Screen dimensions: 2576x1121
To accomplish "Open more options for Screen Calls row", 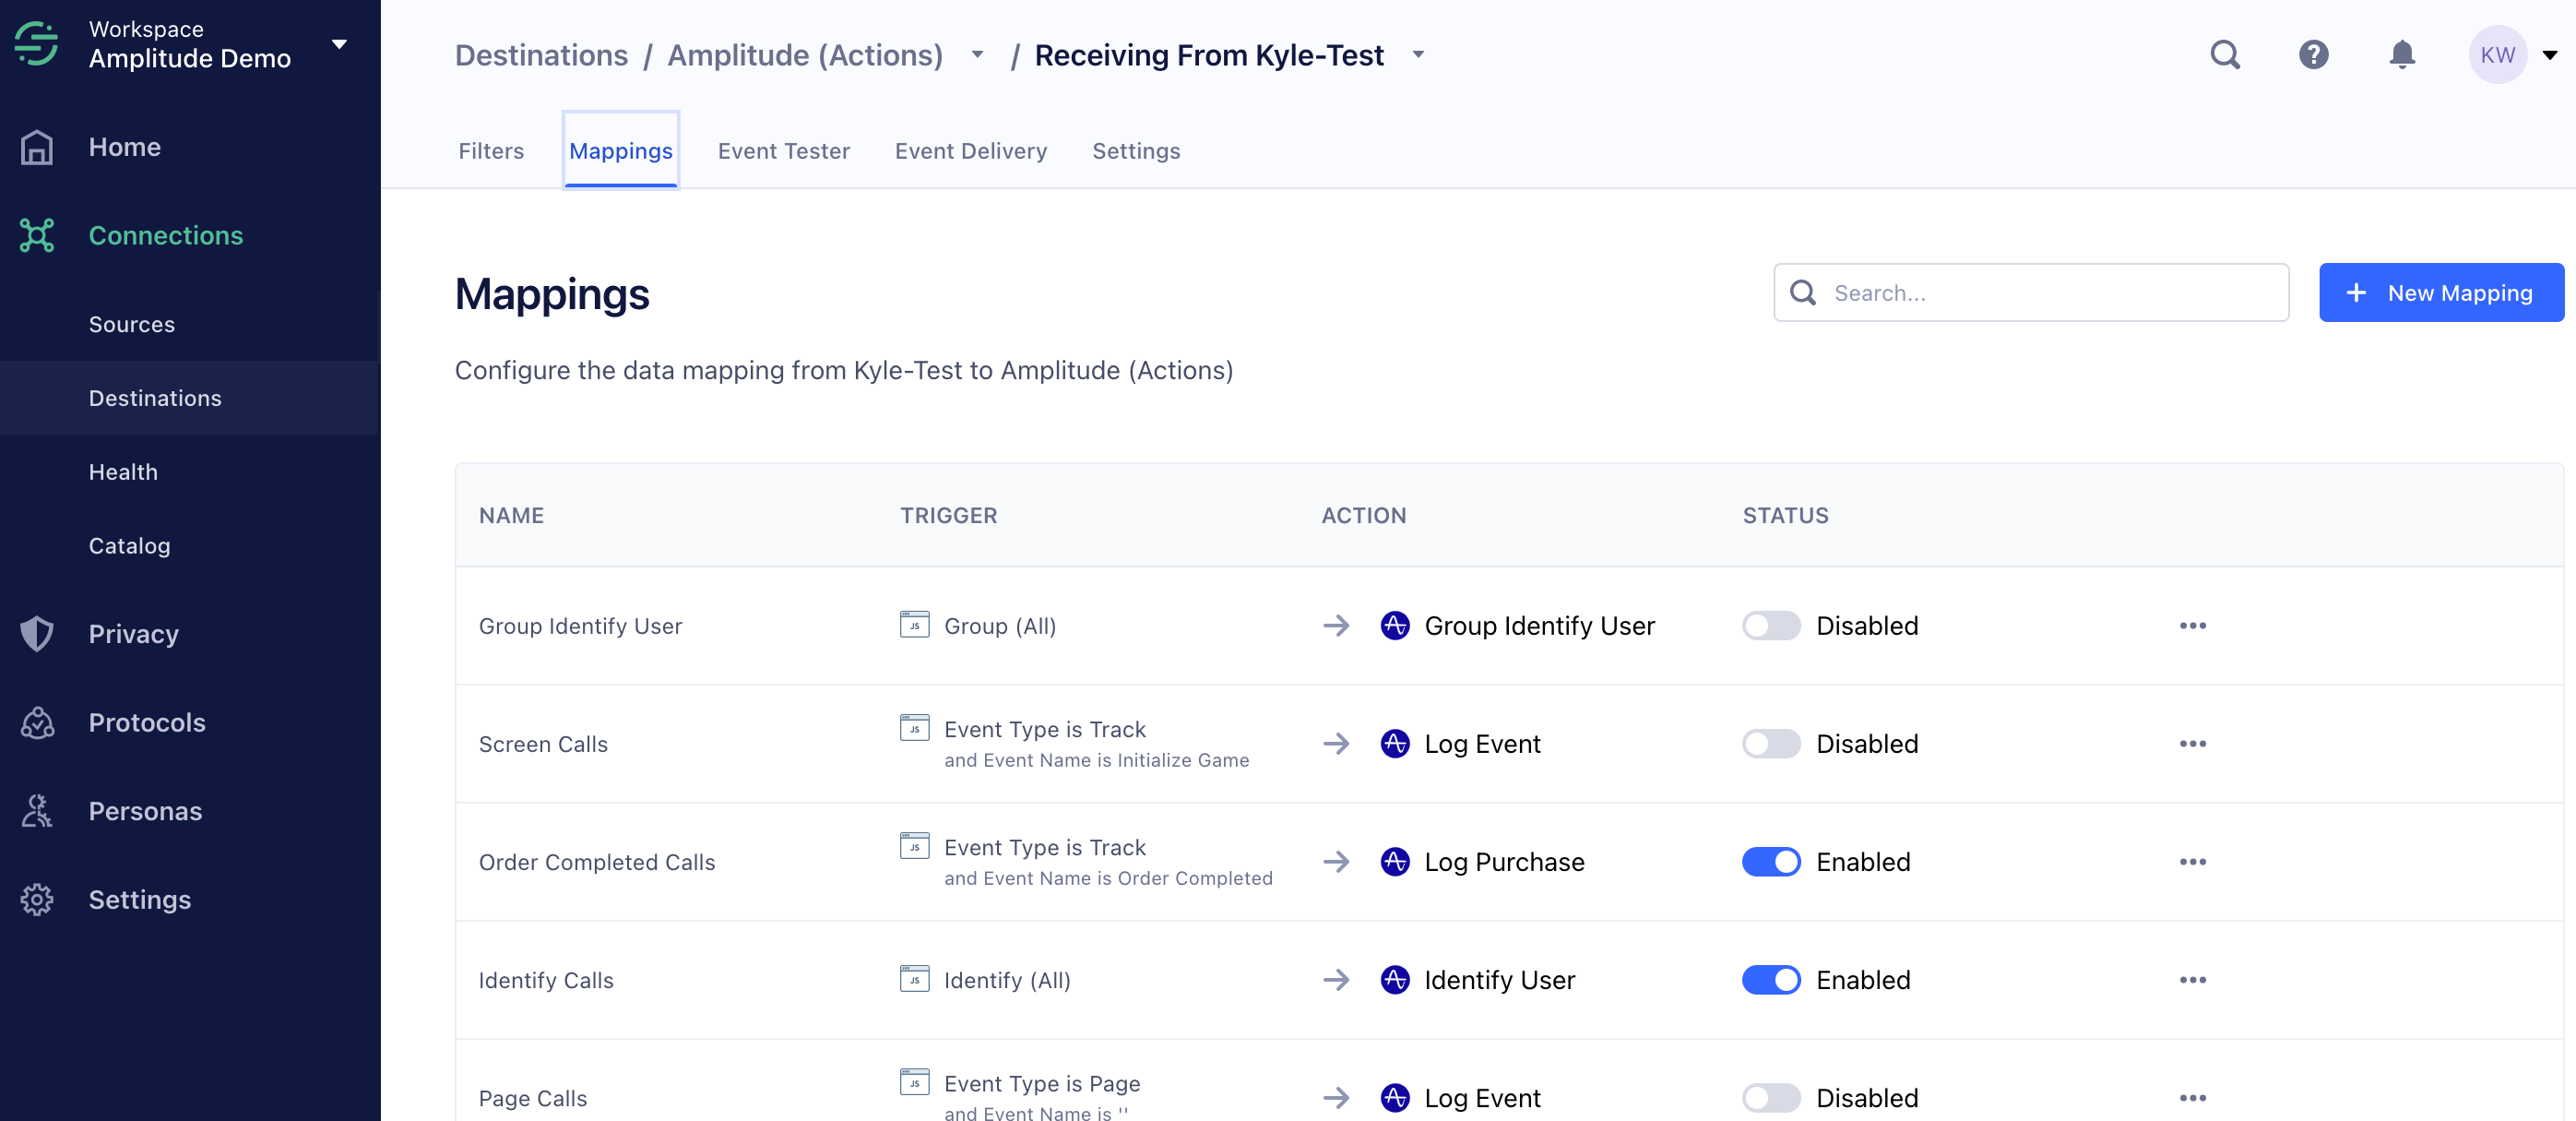I will click(x=2192, y=743).
